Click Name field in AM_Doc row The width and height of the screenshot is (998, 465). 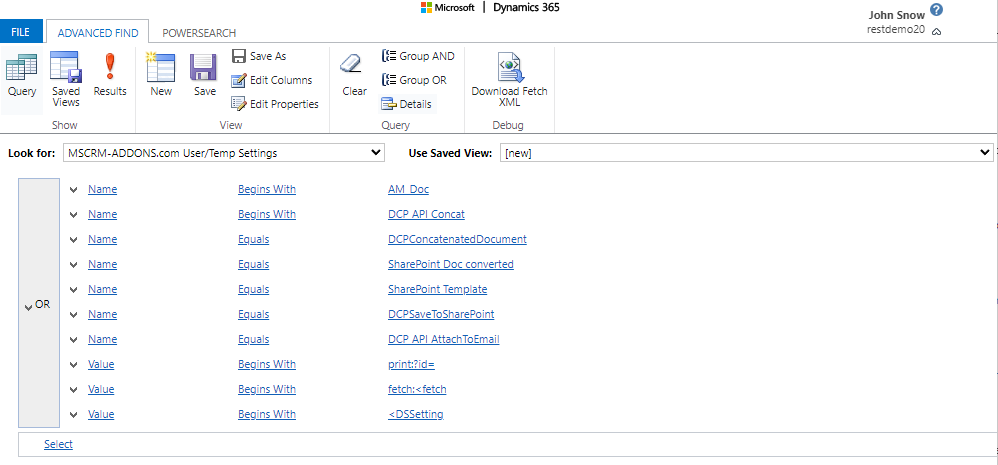(x=102, y=189)
